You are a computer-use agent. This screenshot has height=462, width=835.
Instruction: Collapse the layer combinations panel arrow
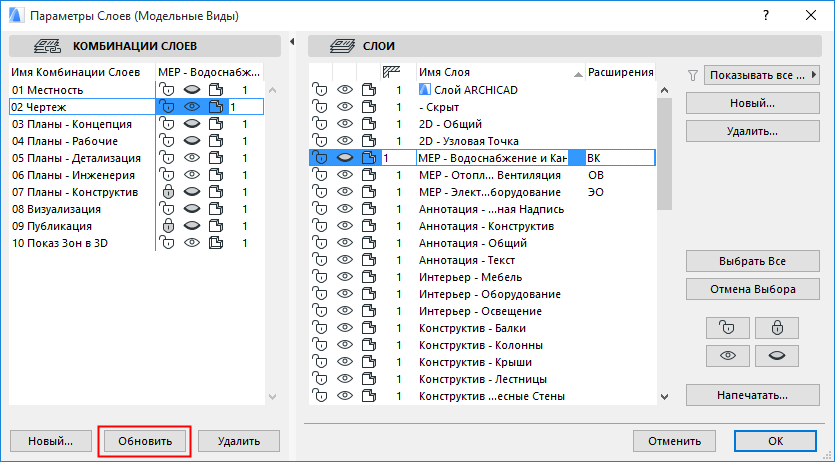(x=291, y=42)
